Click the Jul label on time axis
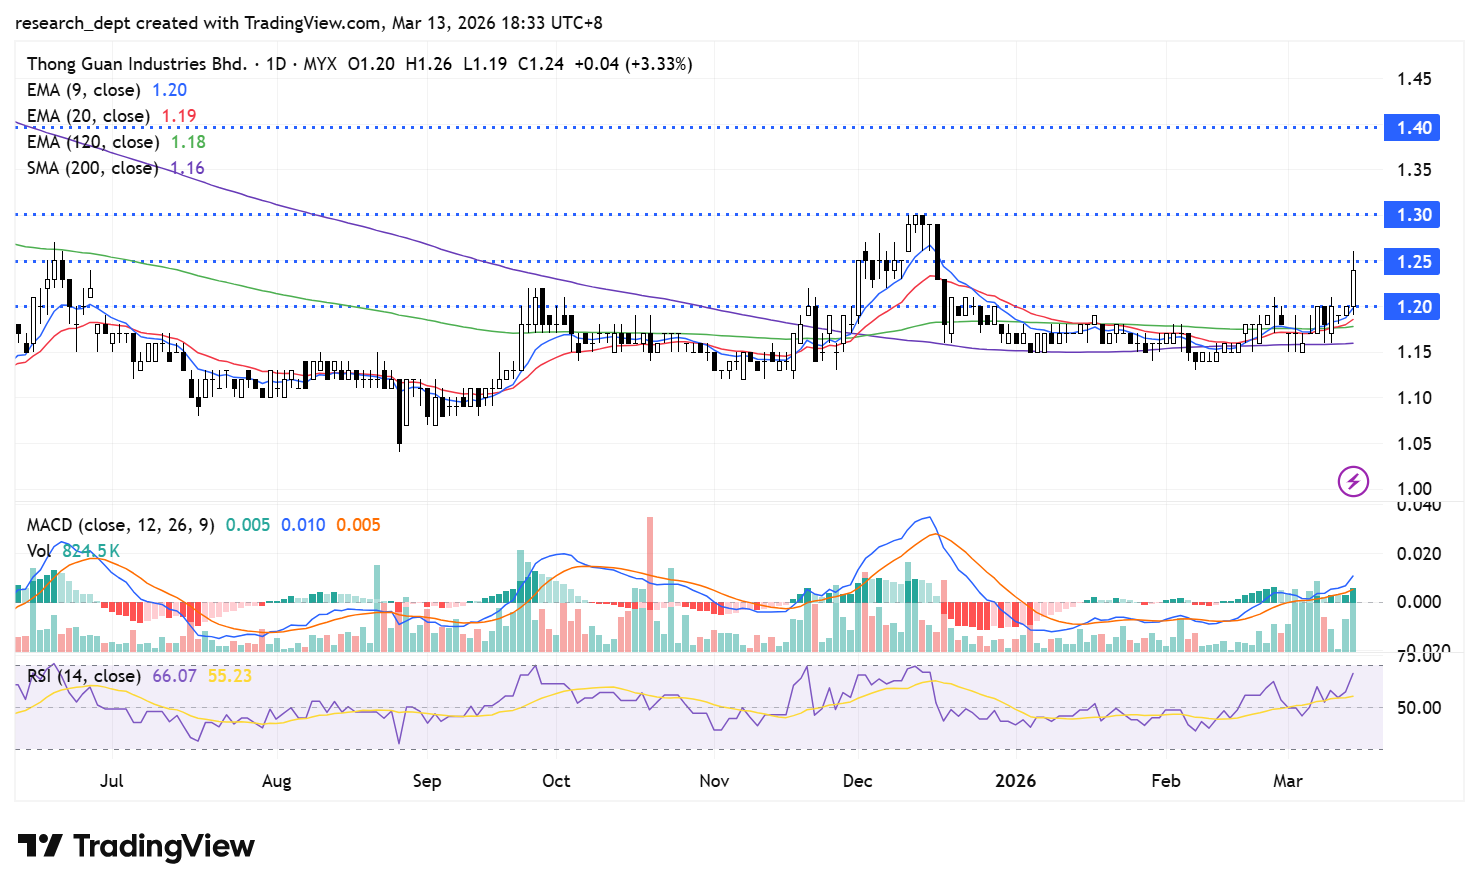The height and width of the screenshot is (891, 1479). pyautogui.click(x=112, y=781)
